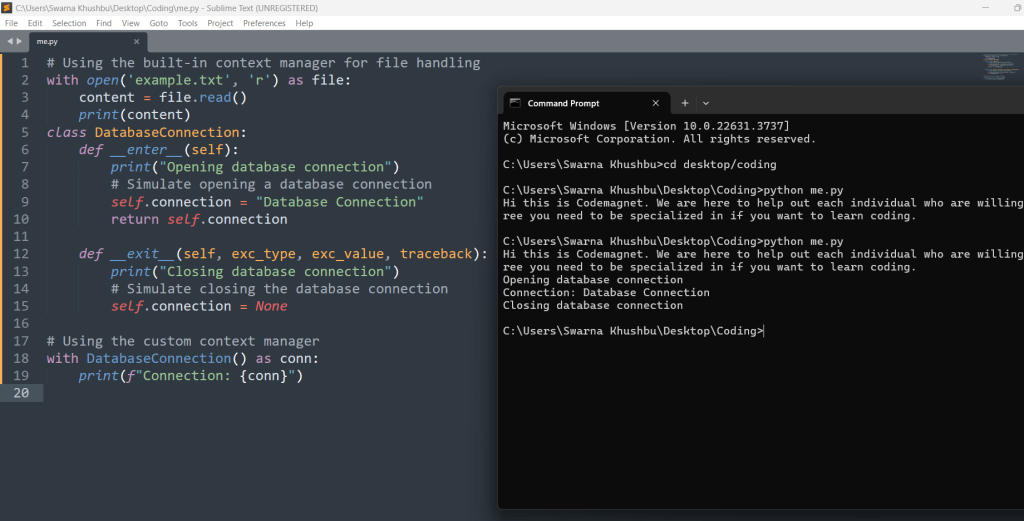Image resolution: width=1024 pixels, height=521 pixels.
Task: Click the last terminal prompt line
Action: (x=633, y=331)
